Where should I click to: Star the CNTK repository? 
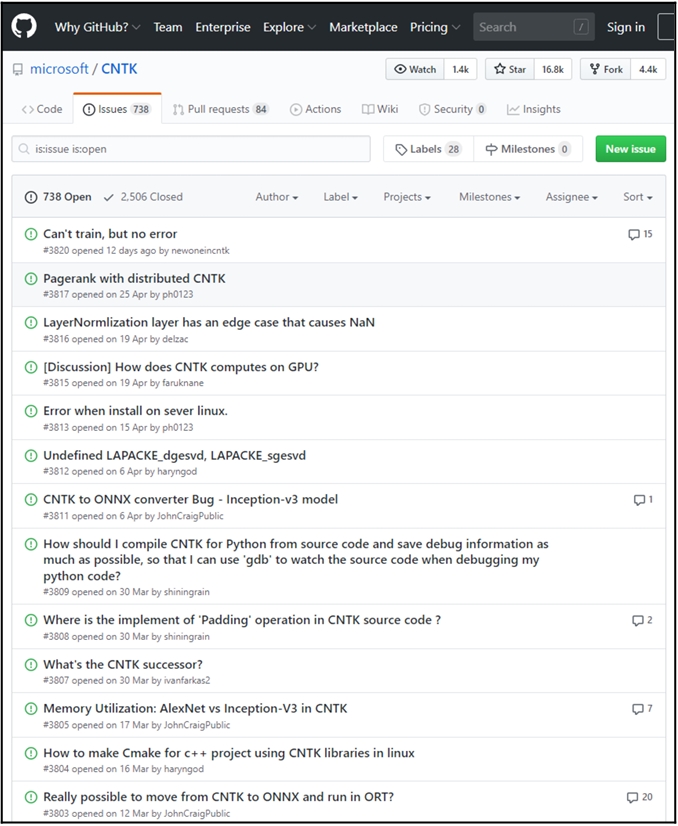pyautogui.click(x=510, y=70)
